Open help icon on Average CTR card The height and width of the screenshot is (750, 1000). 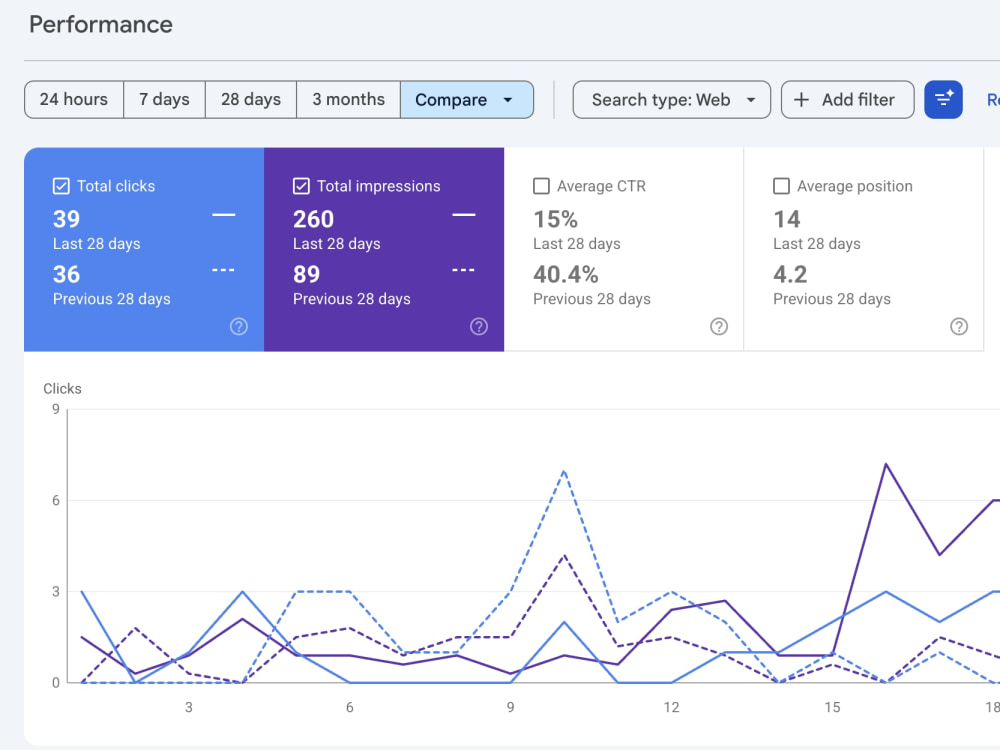click(719, 327)
